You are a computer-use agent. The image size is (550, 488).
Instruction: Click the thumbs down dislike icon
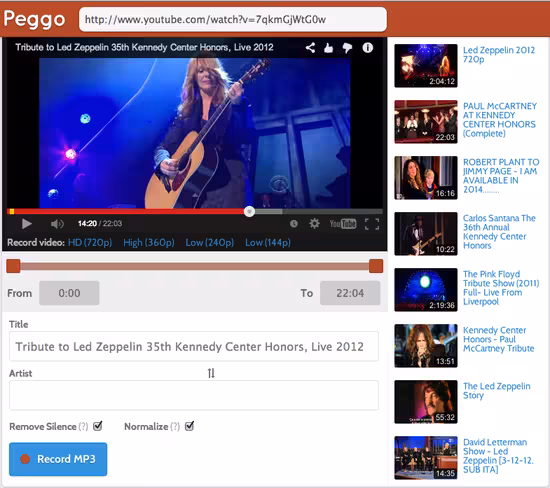pos(347,48)
